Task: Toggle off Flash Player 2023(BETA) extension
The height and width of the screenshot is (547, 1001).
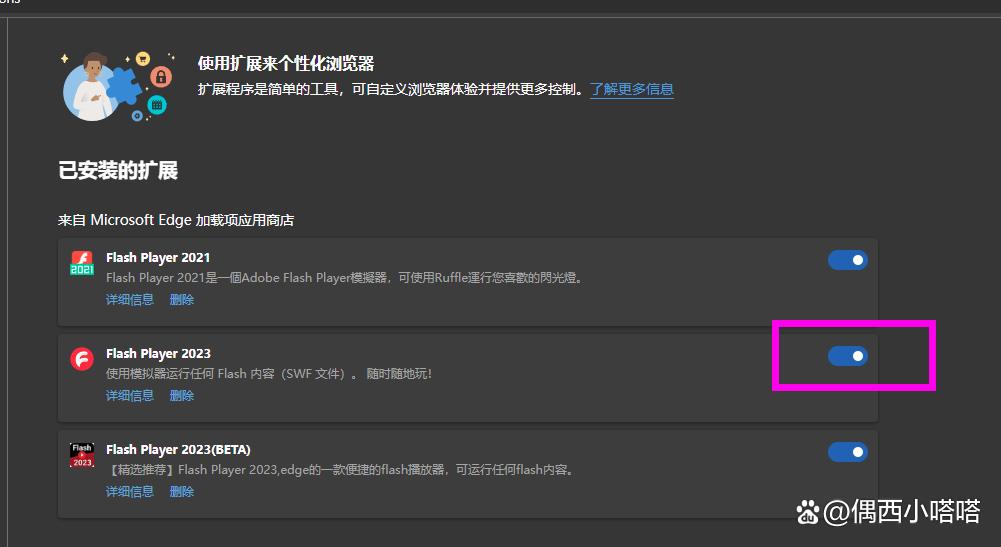Action: pos(848,452)
